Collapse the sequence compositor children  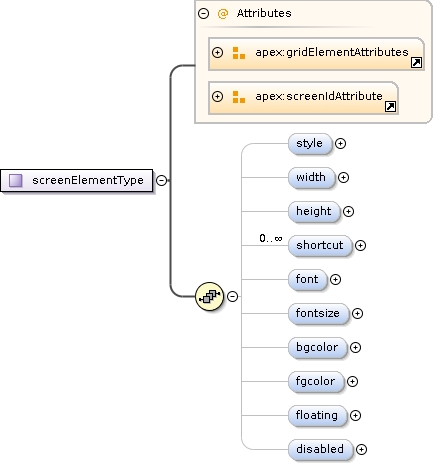click(232, 296)
